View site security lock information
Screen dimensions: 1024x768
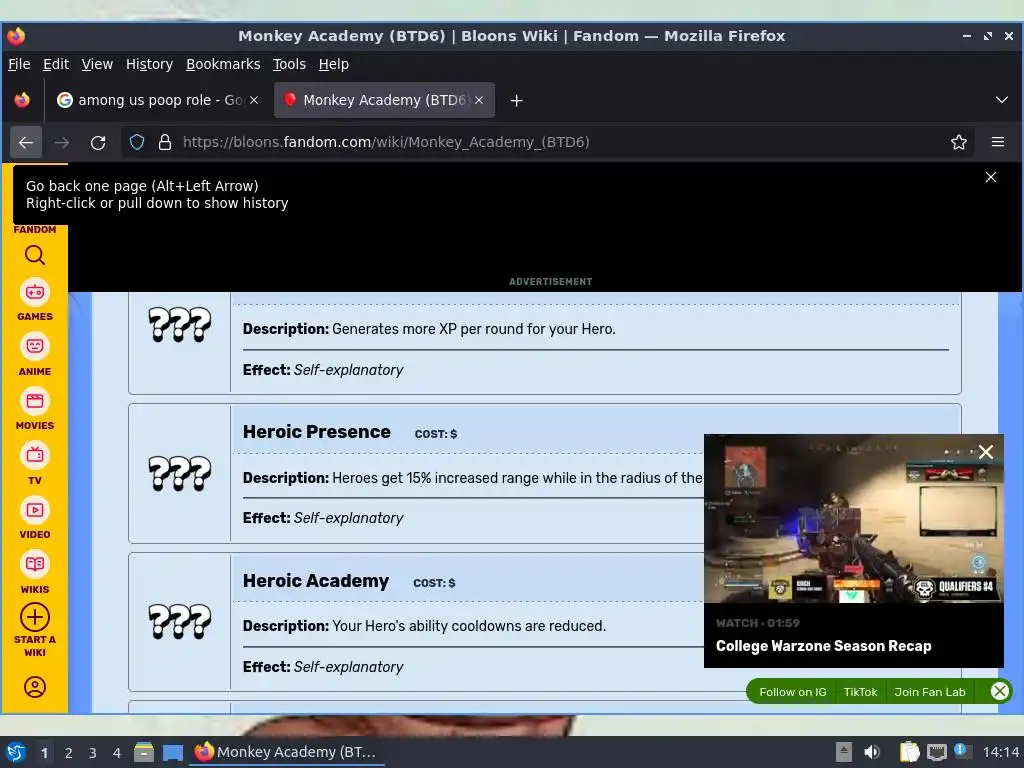pyautogui.click(x=165, y=142)
